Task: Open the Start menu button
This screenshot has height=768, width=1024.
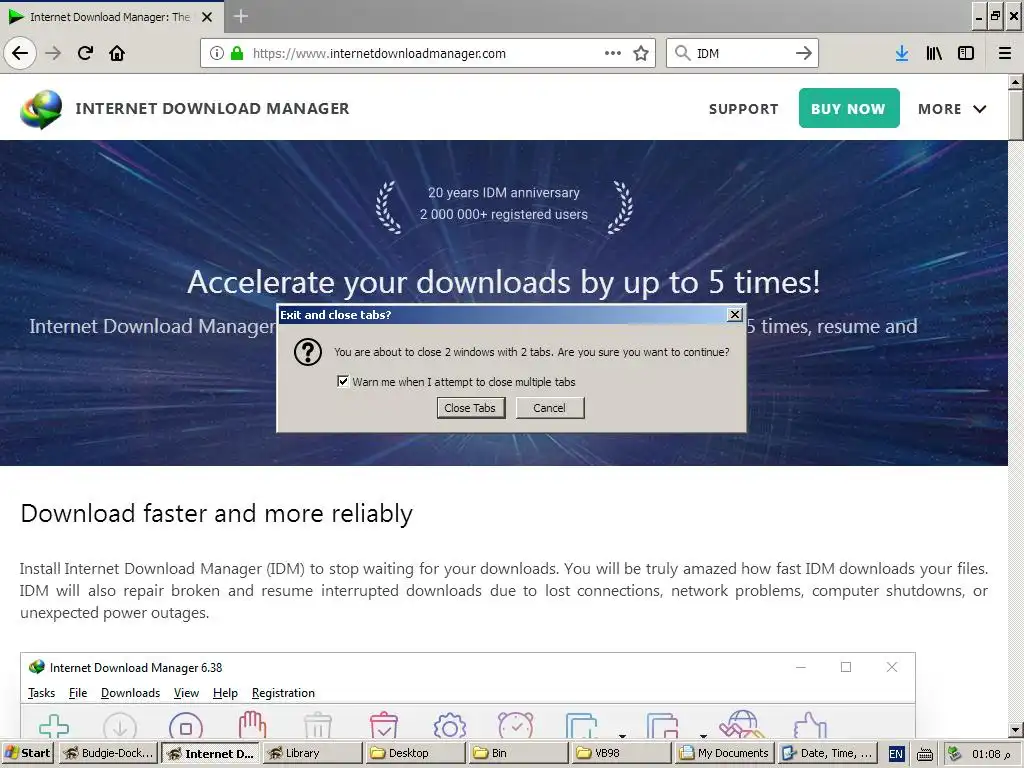Action: [x=28, y=753]
